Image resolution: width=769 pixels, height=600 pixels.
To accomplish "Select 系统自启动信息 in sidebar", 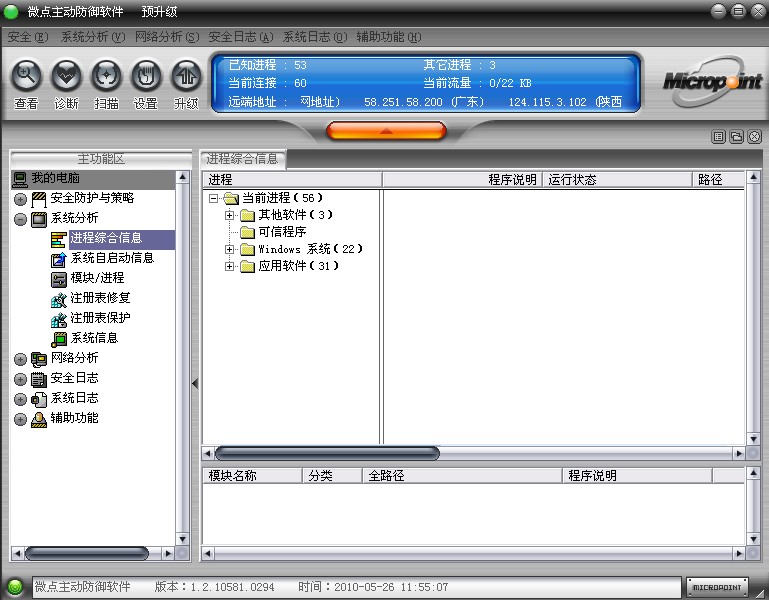I will click(x=112, y=259).
